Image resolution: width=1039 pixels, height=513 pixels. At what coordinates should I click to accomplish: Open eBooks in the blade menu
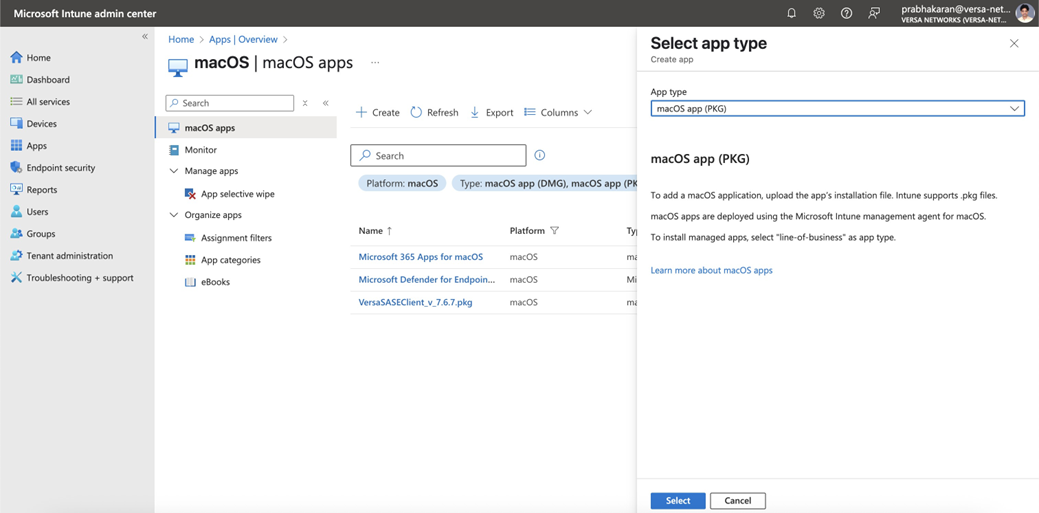(215, 282)
